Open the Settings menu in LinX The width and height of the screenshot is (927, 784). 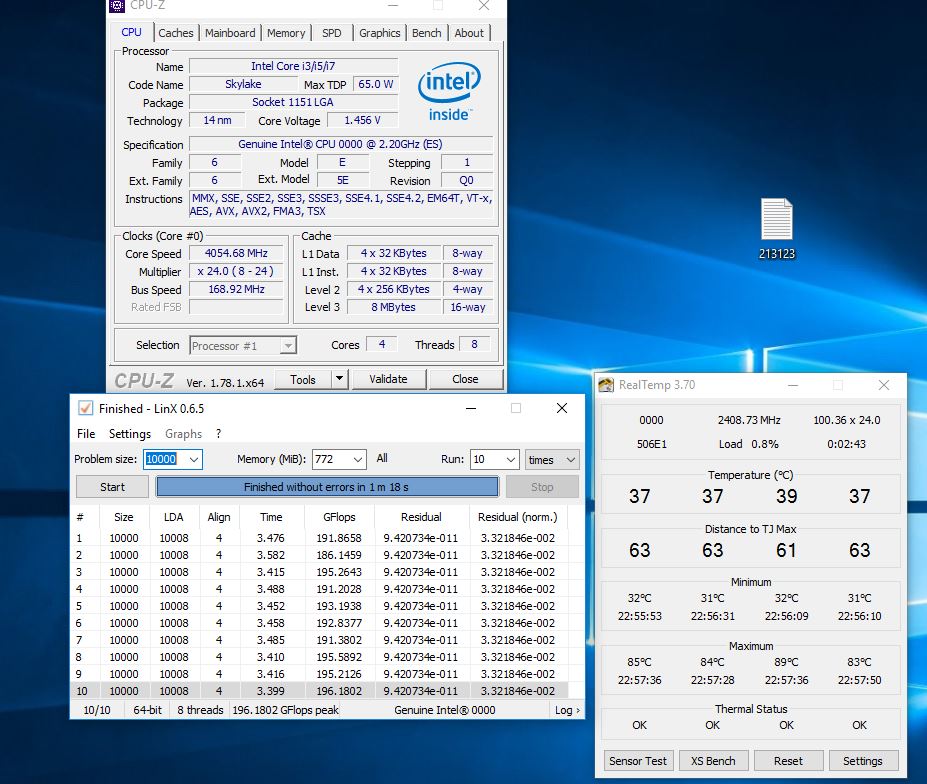[x=130, y=433]
